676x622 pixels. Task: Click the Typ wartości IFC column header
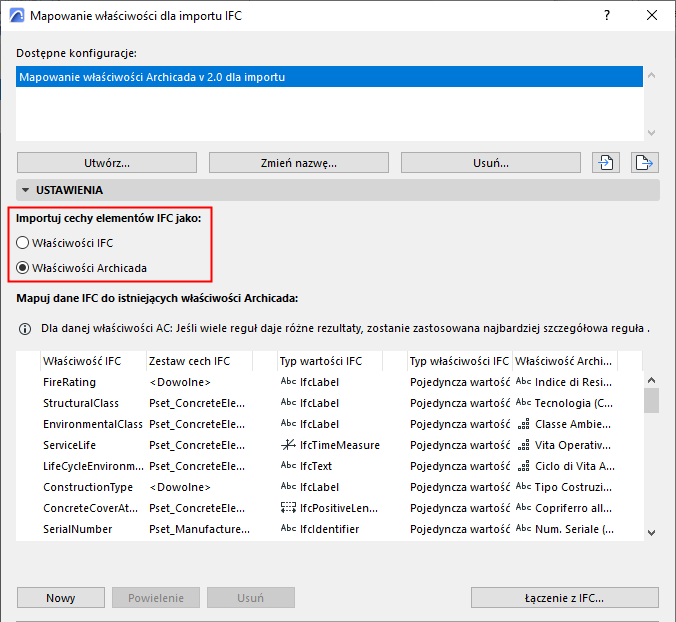(330, 361)
